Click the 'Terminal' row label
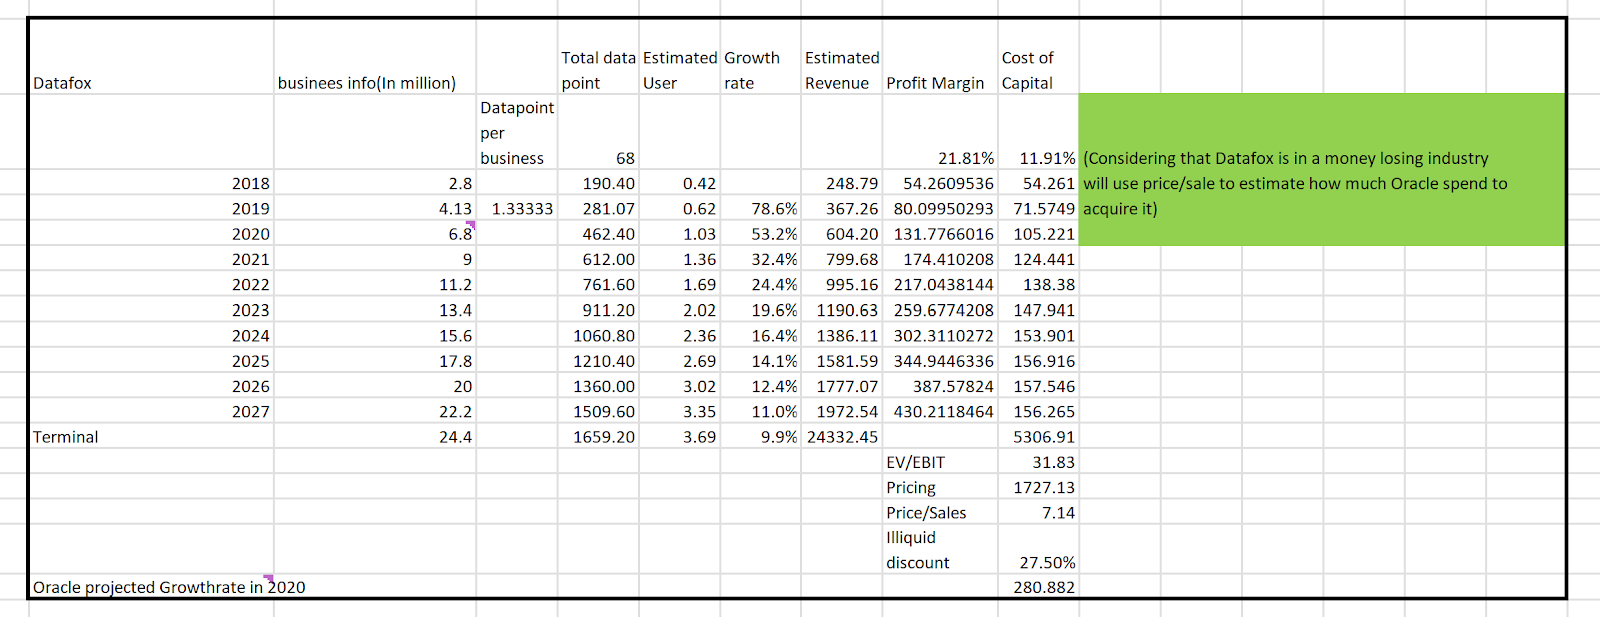1600x617 pixels. [152, 436]
